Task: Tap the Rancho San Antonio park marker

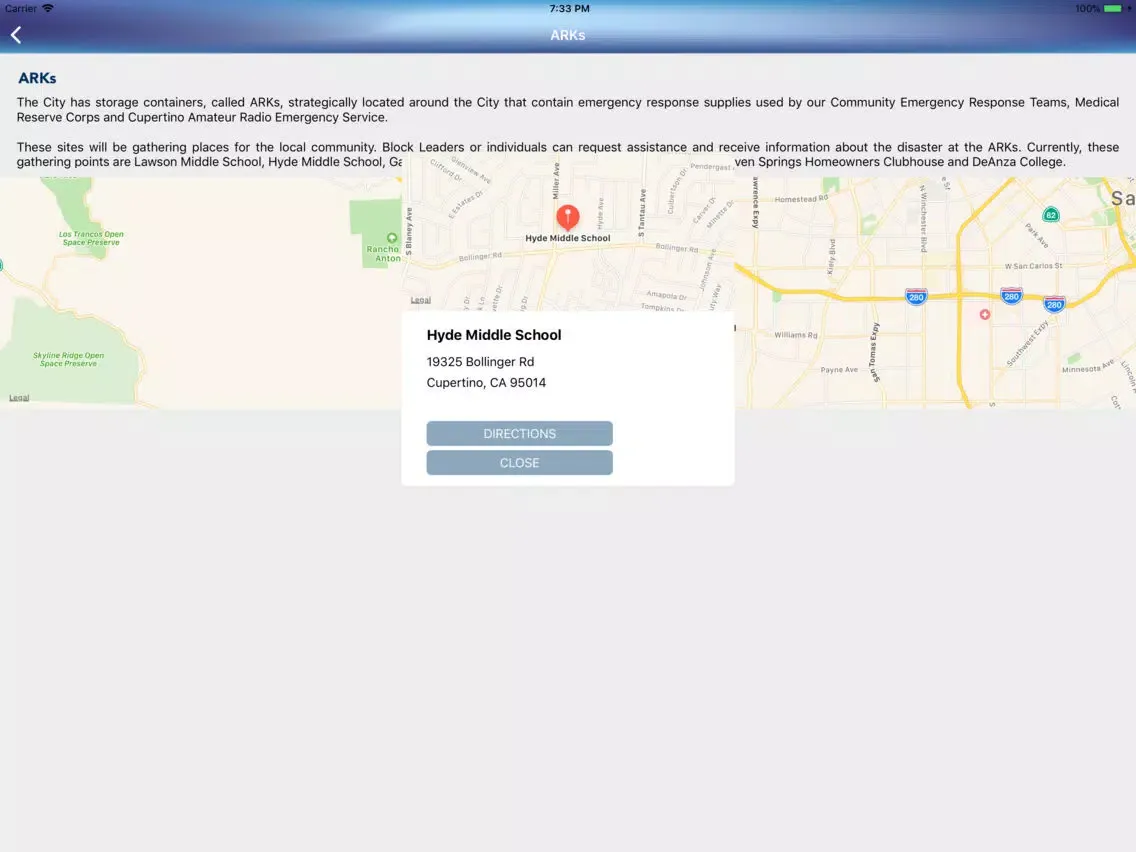Action: [392, 238]
